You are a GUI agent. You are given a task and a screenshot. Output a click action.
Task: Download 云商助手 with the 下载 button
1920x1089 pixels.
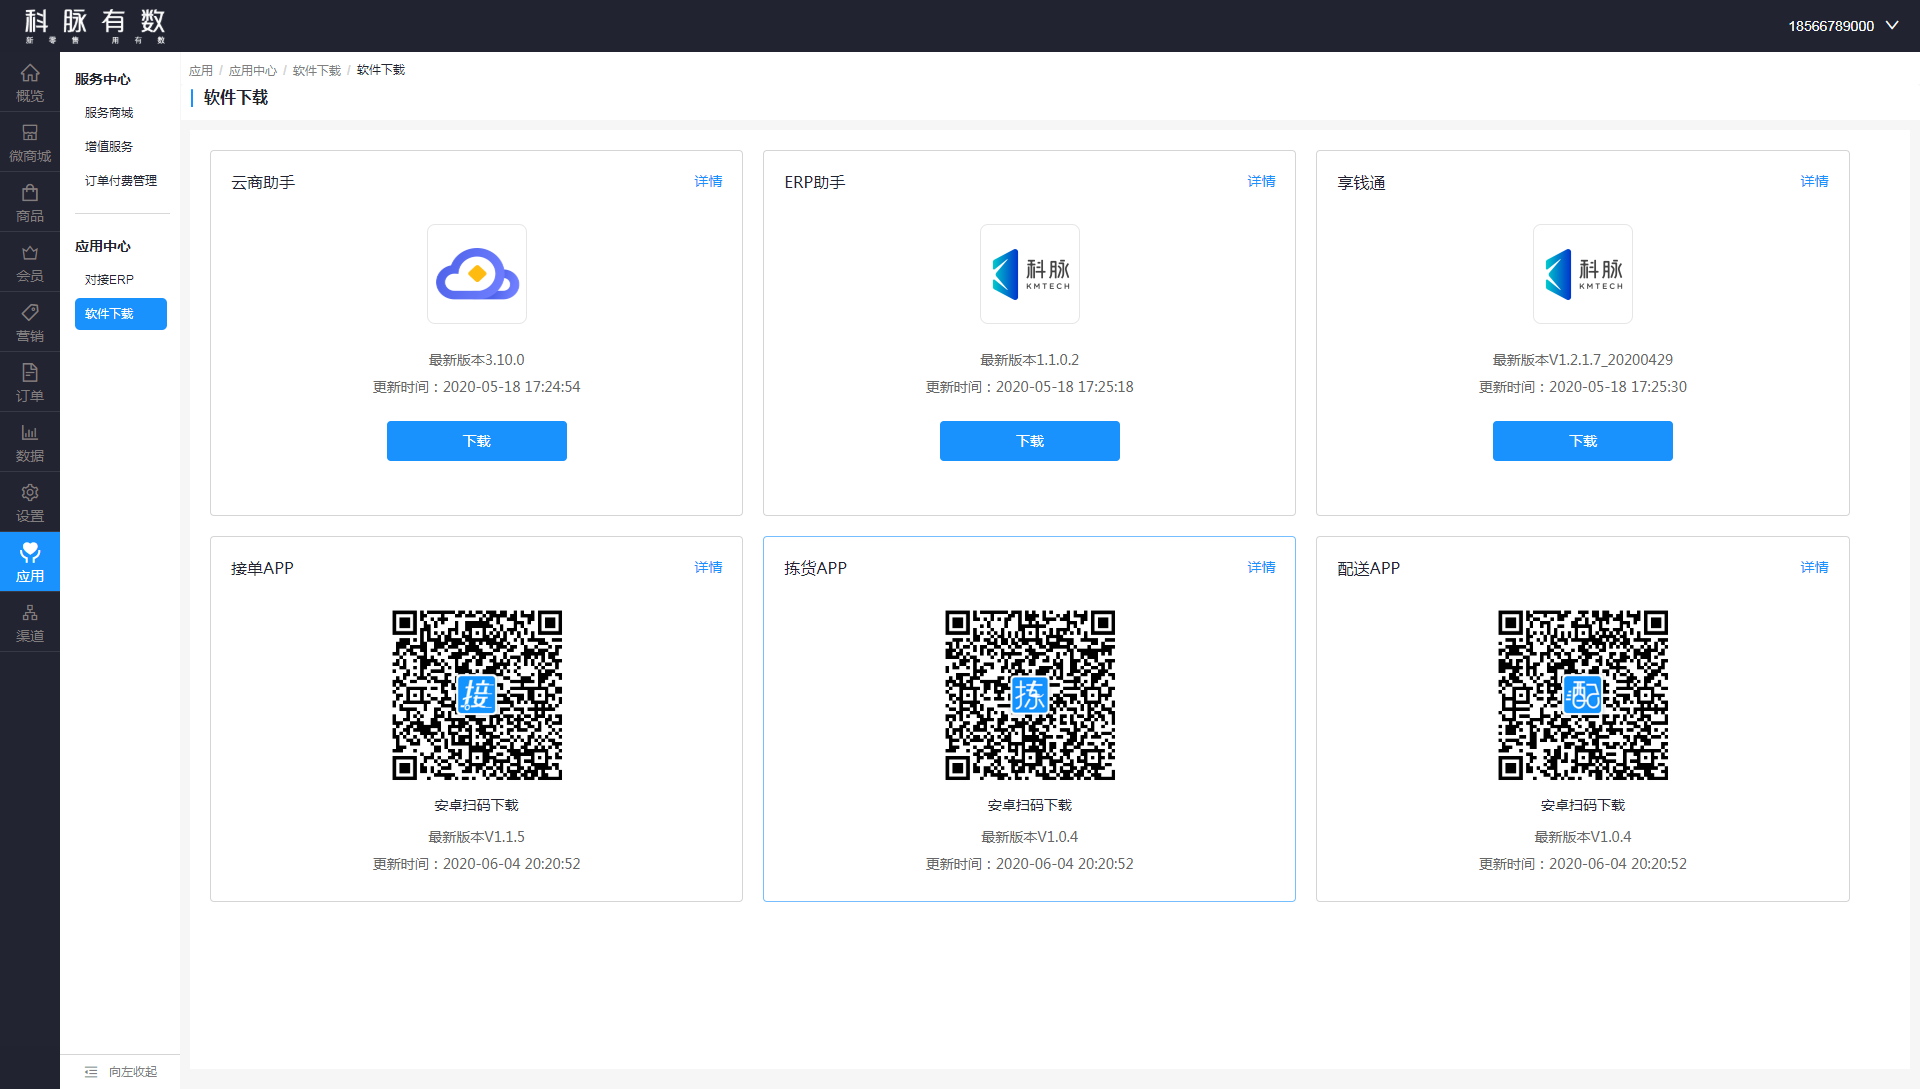click(477, 441)
